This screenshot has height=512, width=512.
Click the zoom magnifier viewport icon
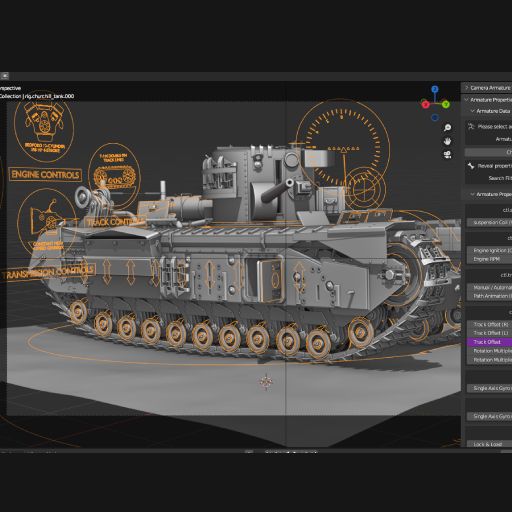447,127
